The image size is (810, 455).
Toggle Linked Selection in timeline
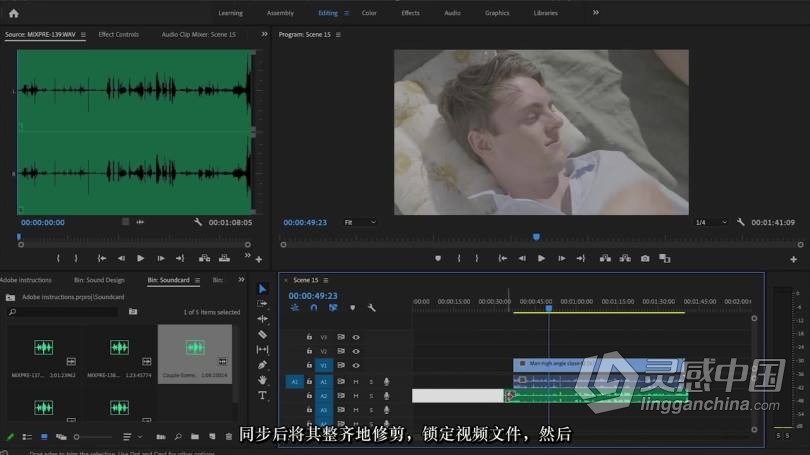pyautogui.click(x=333, y=308)
